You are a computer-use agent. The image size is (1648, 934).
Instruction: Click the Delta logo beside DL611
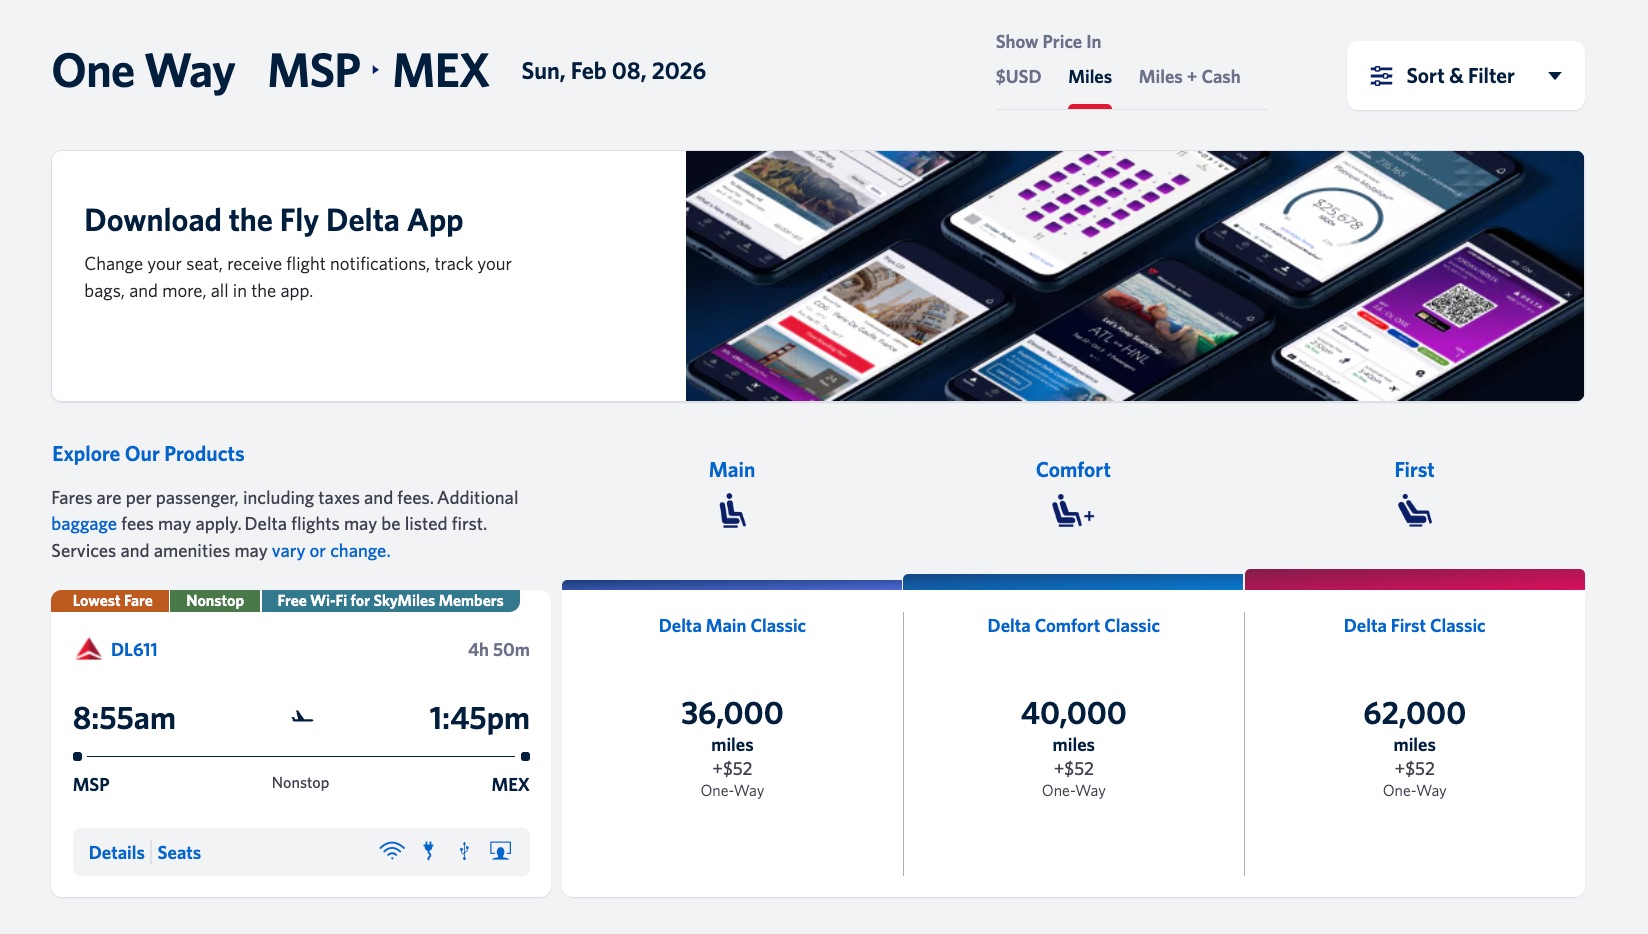89,649
